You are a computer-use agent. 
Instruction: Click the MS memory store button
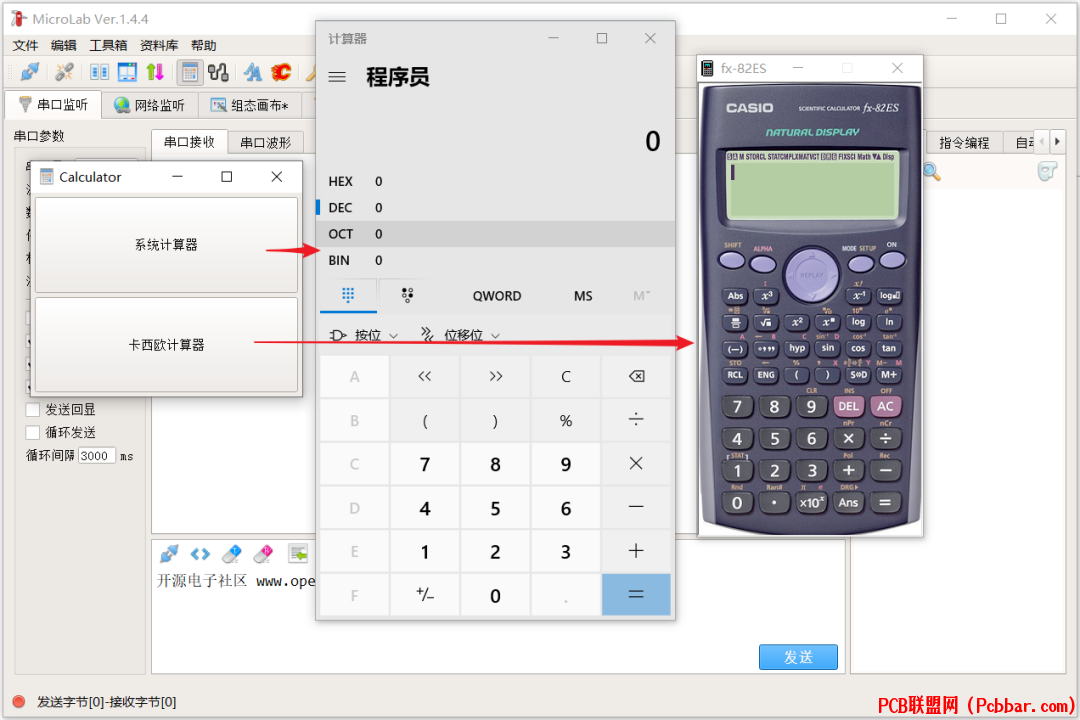pos(583,296)
